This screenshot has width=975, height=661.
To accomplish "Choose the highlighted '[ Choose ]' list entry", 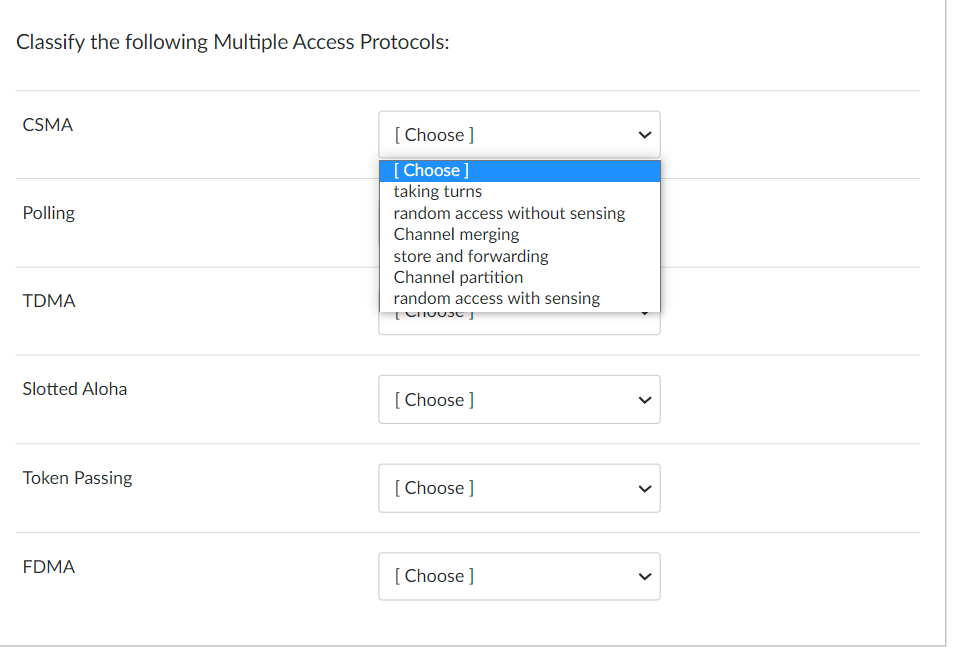I will click(x=432, y=170).
